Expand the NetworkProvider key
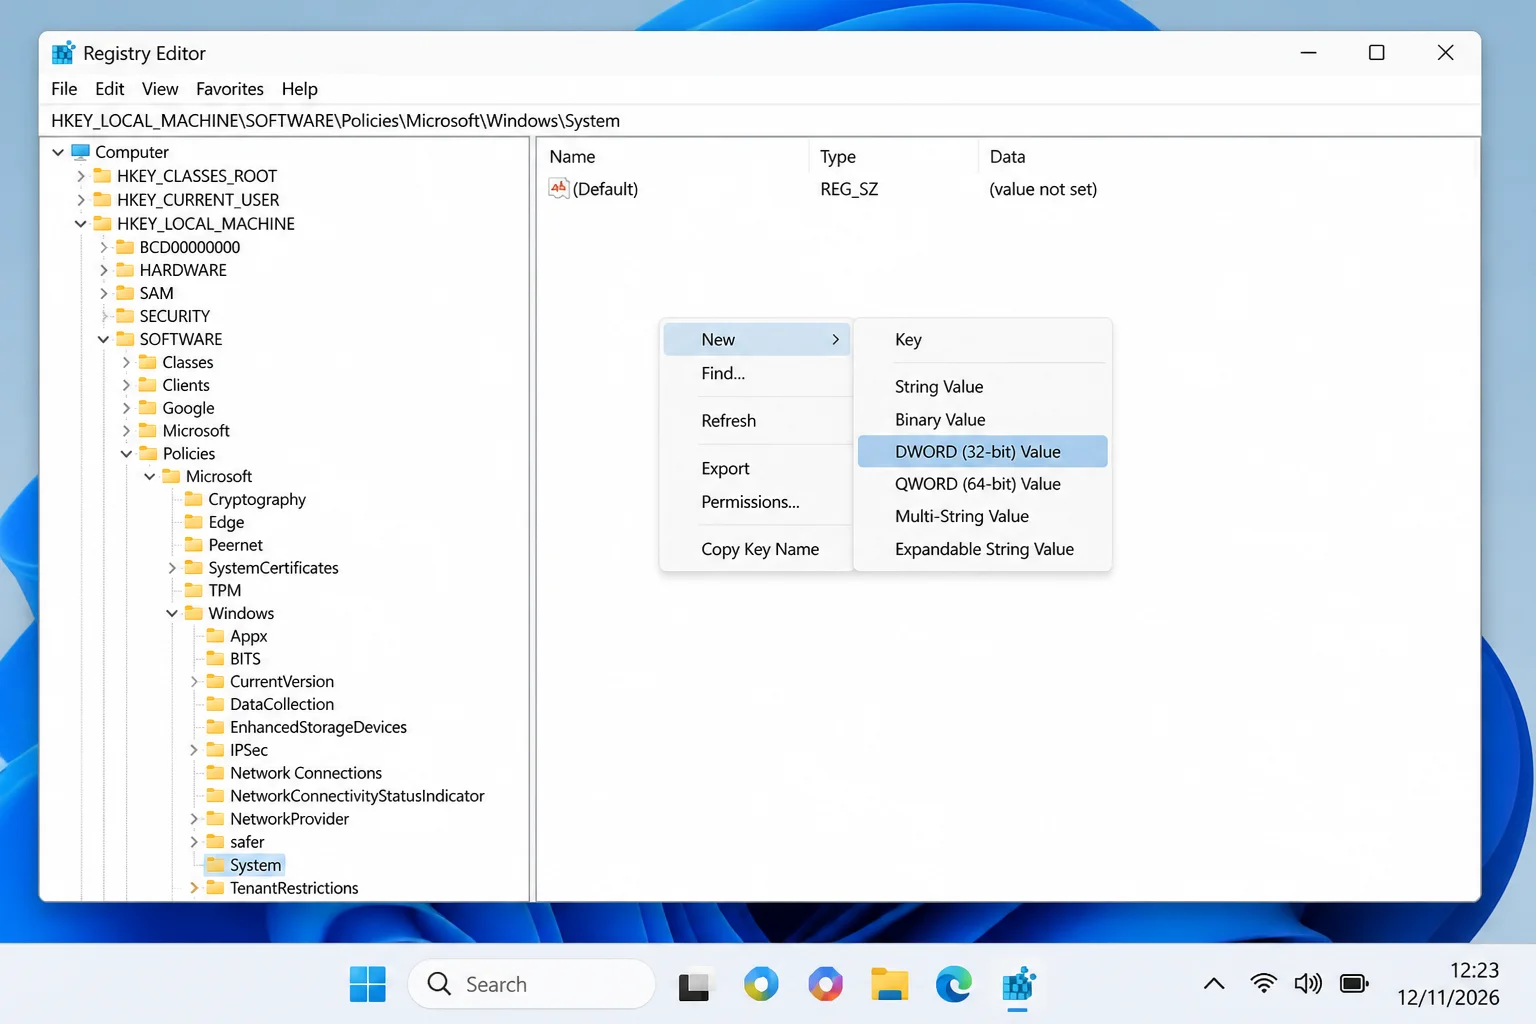1536x1024 pixels. click(x=194, y=819)
